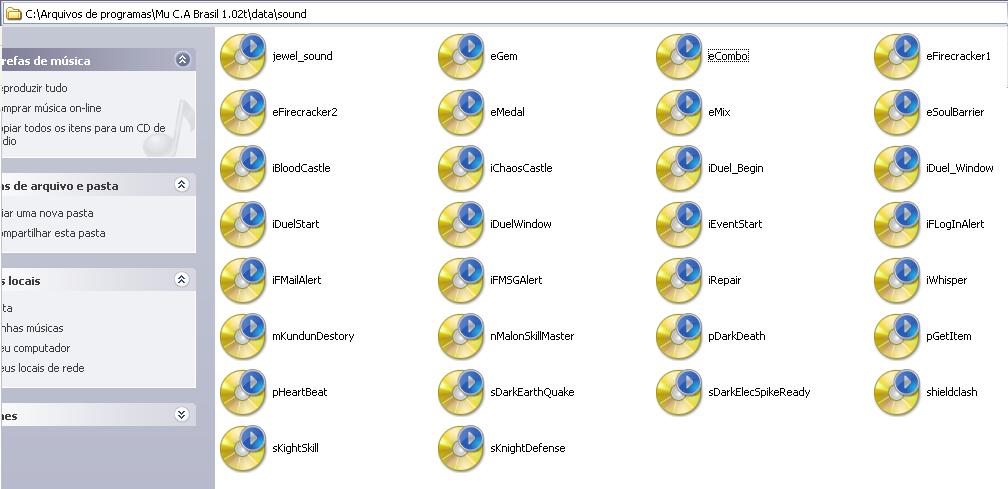
Task: Click the sDarkElecSpikeReady file icon
Action: coord(678,392)
